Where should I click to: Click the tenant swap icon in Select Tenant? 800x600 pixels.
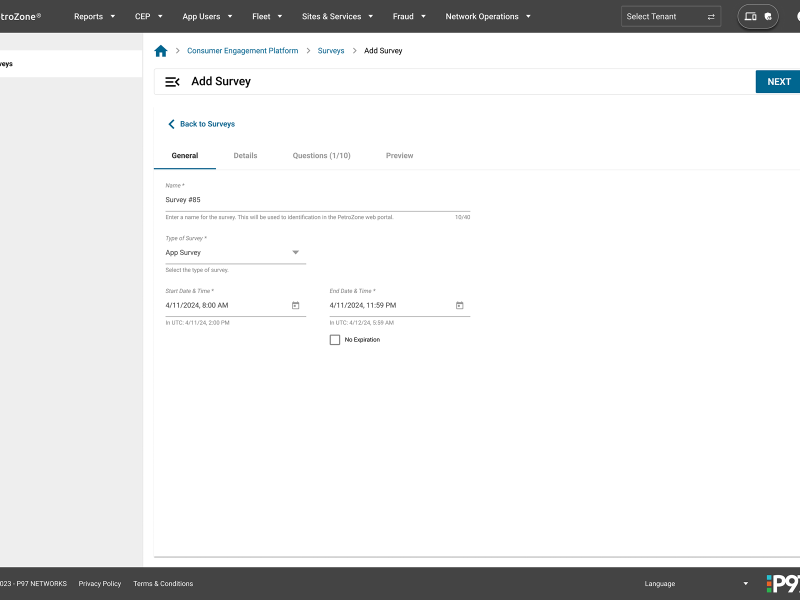point(712,16)
